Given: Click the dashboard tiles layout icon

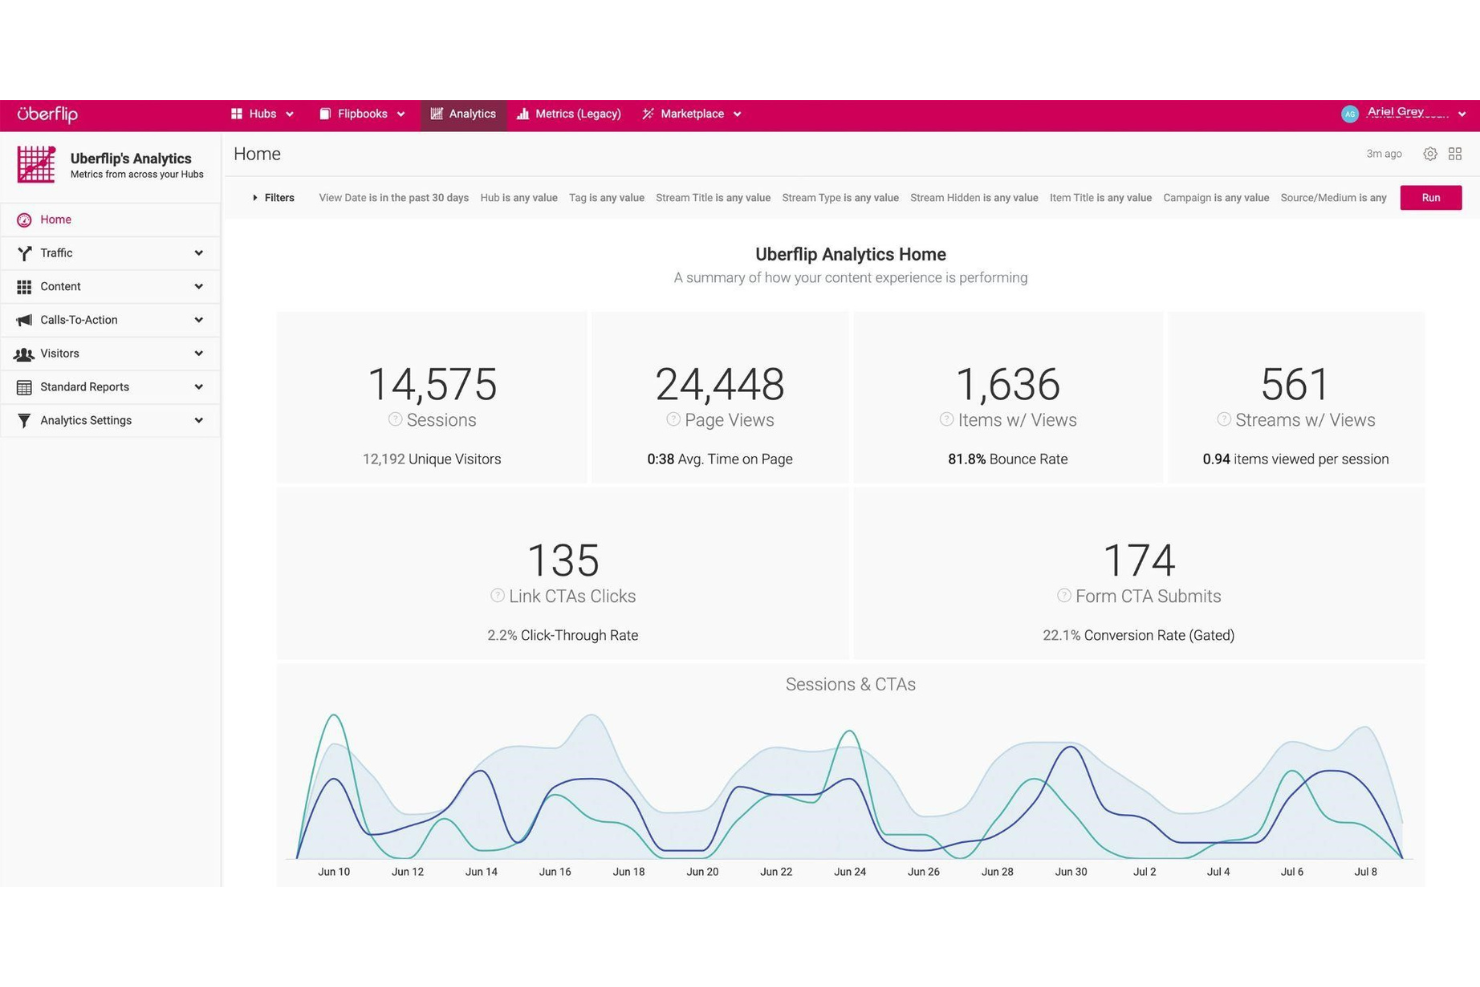Looking at the screenshot, I should click(x=1455, y=154).
